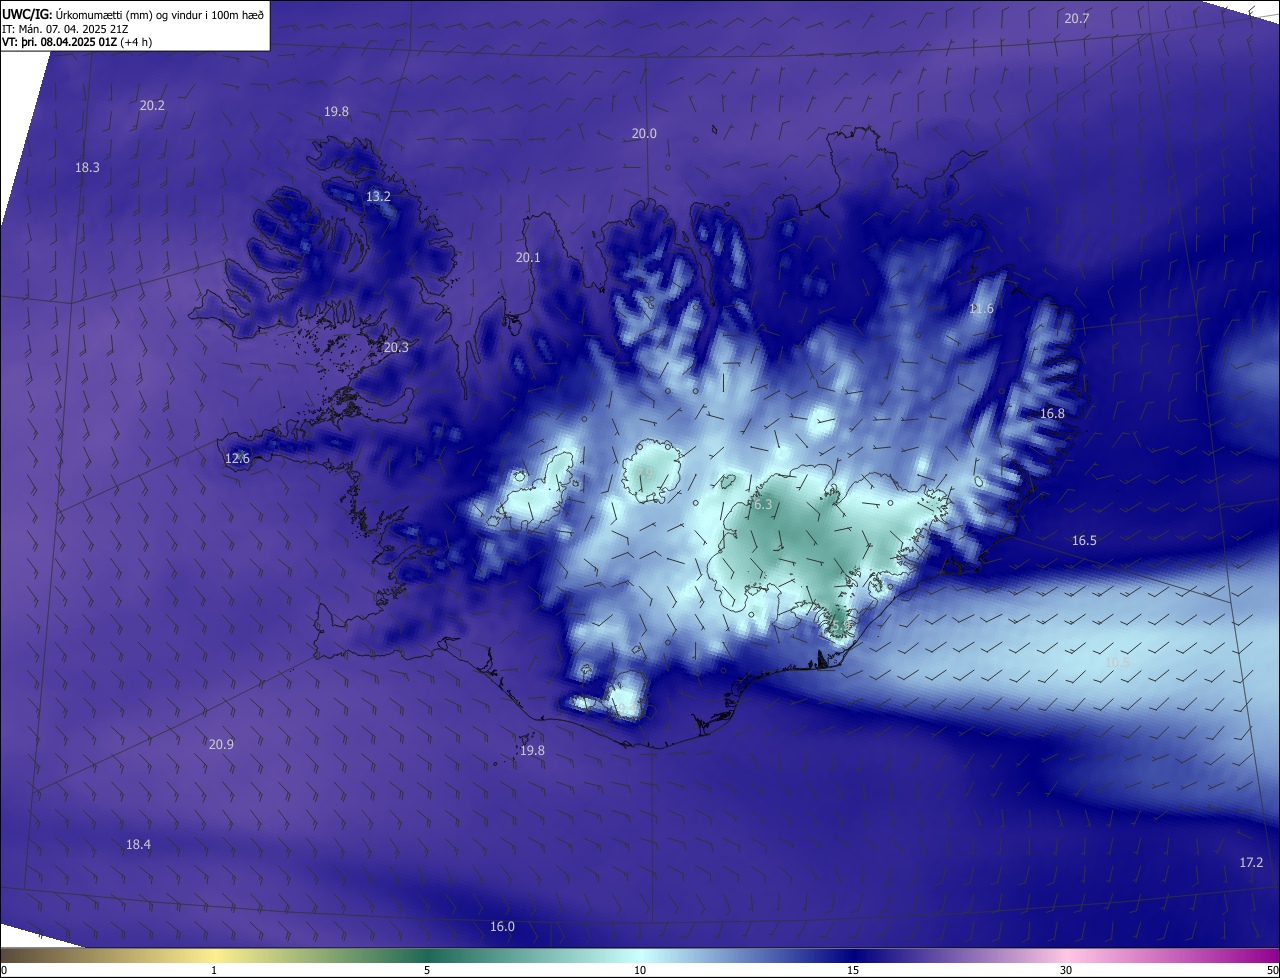The image size is (1280, 978).
Task: Select the 6.3 value on the glacier
Action: tap(762, 505)
